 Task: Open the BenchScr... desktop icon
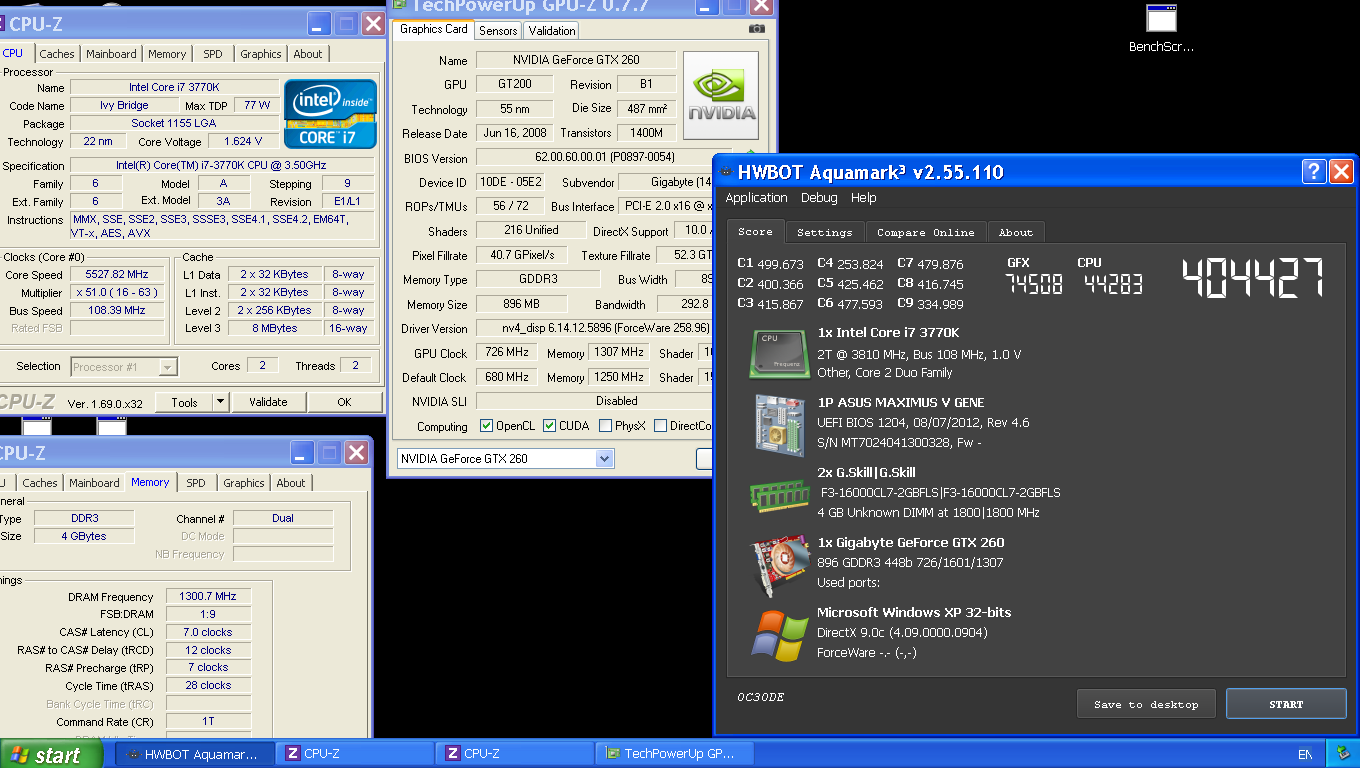[x=1161, y=29]
